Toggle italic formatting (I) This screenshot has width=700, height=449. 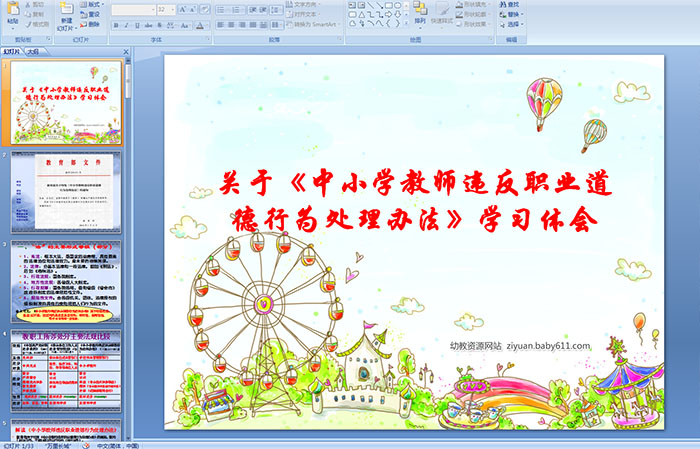(127, 25)
